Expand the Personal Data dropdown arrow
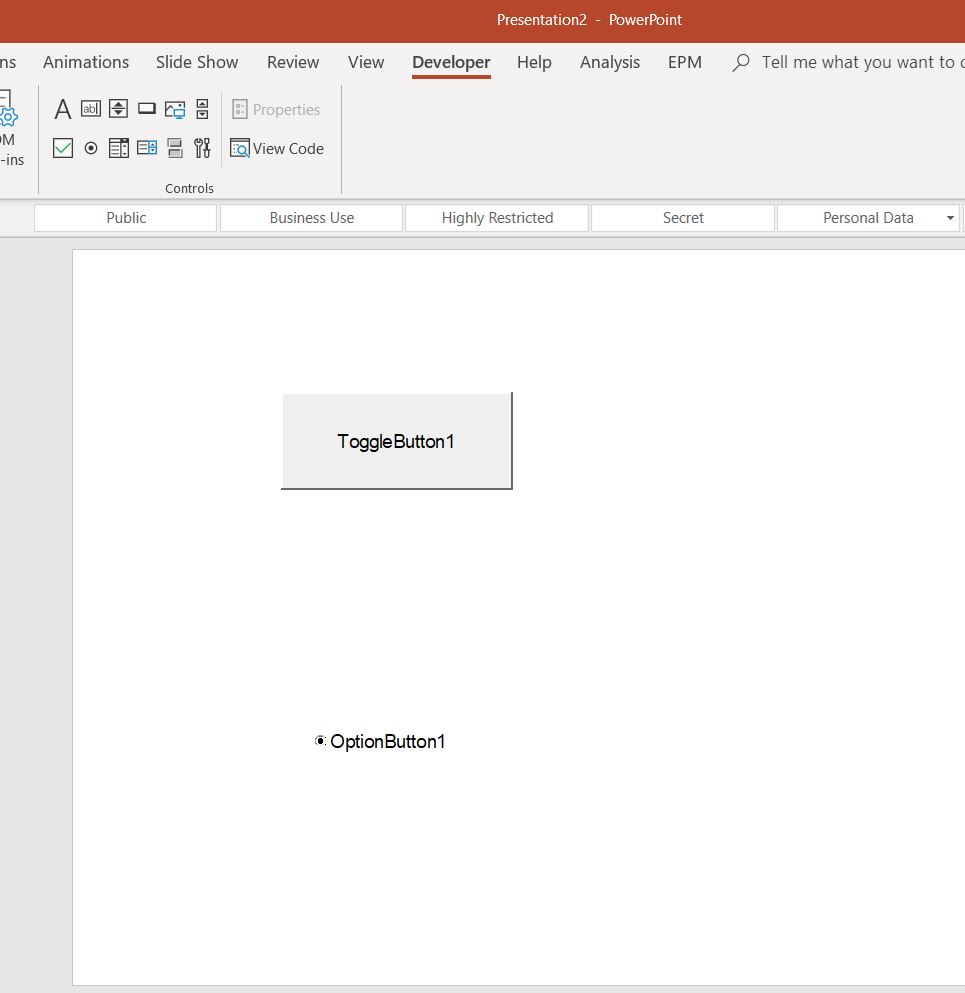This screenshot has width=965, height=993. (x=950, y=218)
